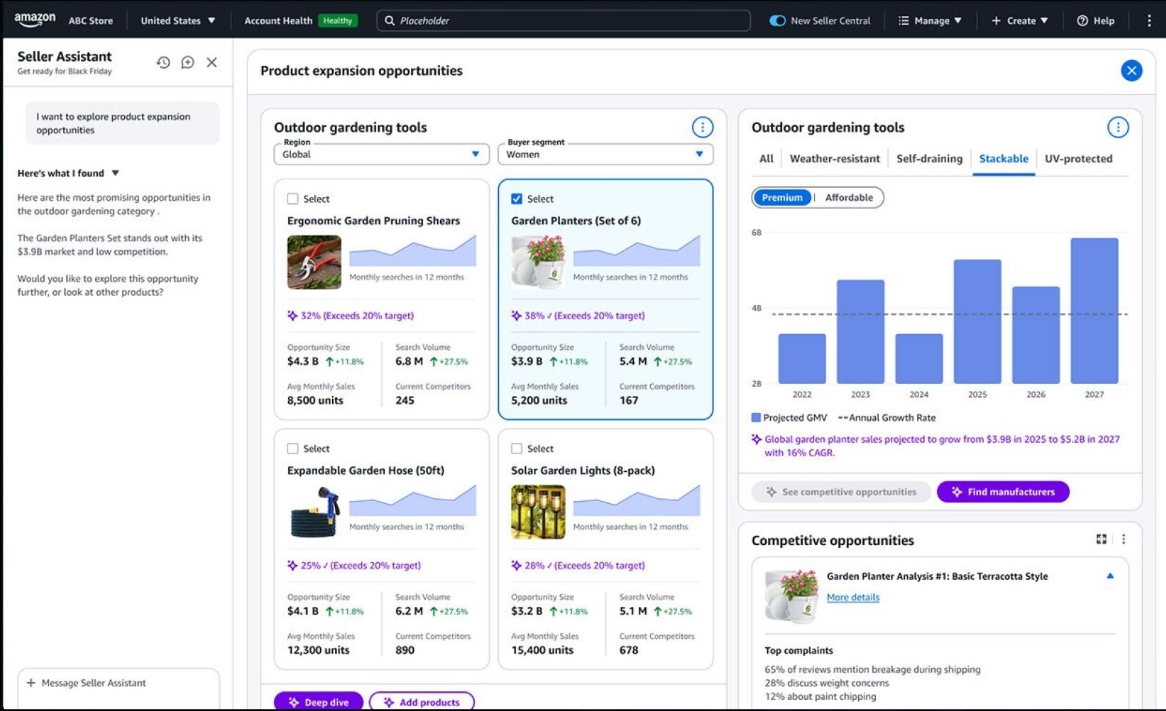Open options menu for gardening tools list

pos(703,127)
